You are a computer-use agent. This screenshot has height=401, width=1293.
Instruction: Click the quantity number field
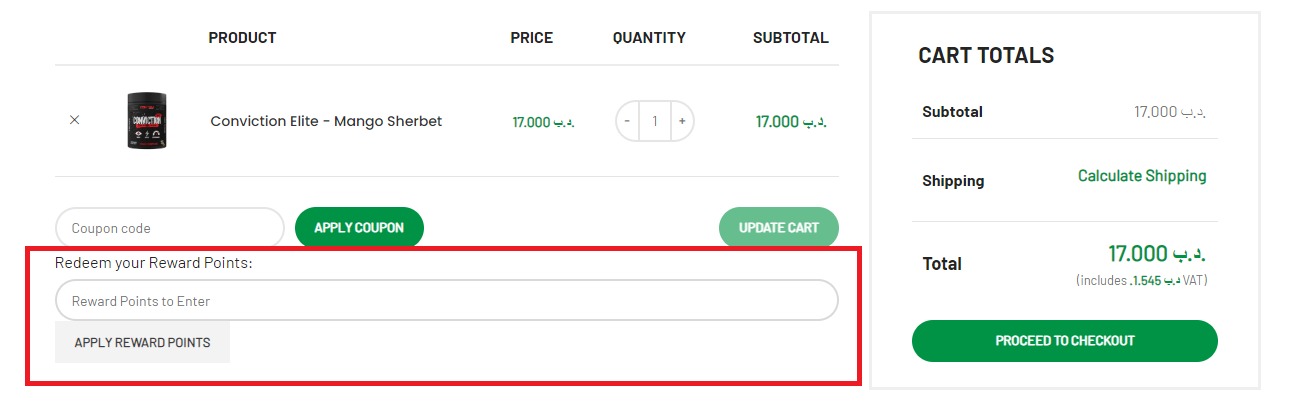click(x=655, y=121)
